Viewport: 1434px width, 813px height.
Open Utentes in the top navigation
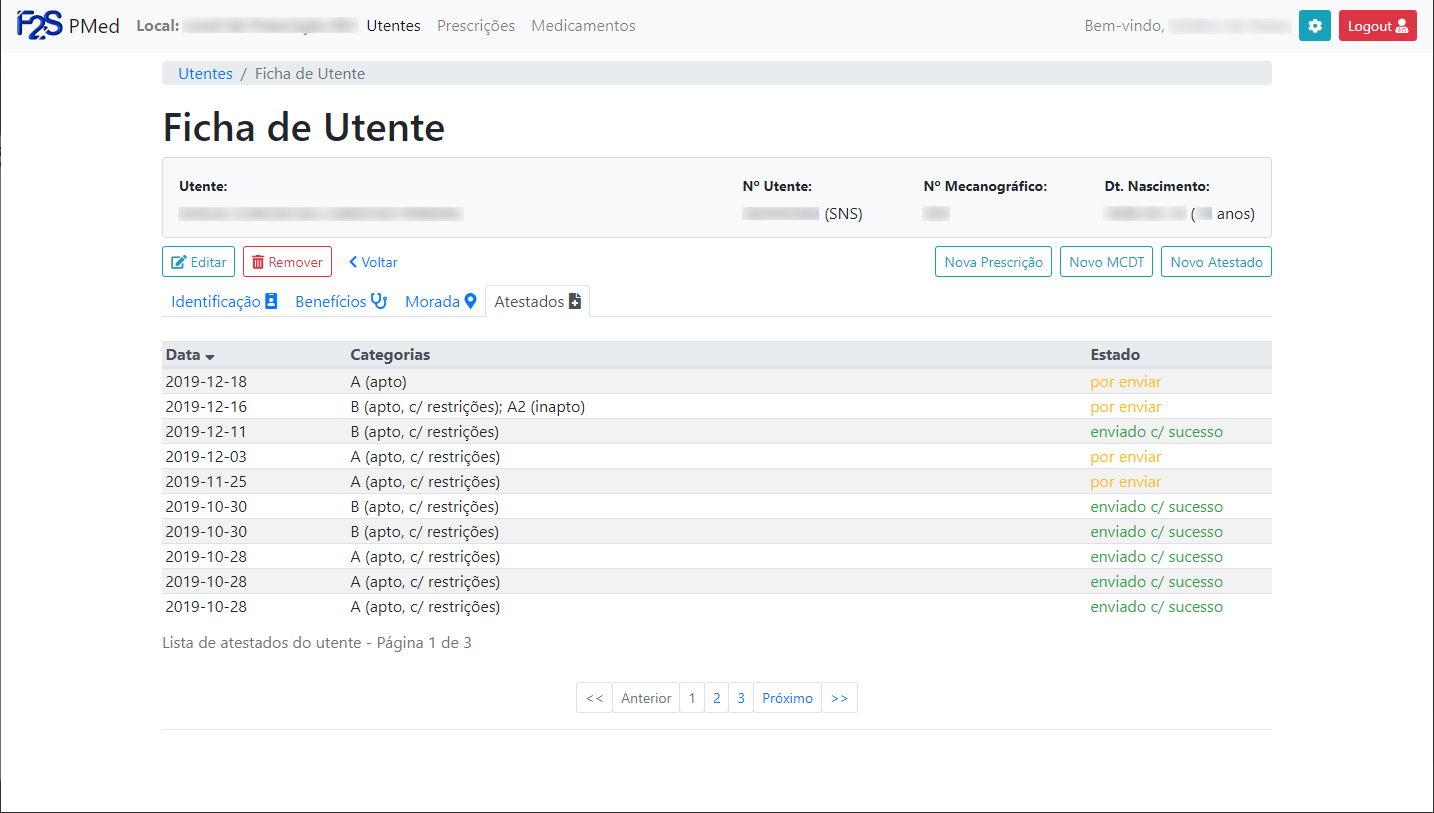(x=393, y=26)
